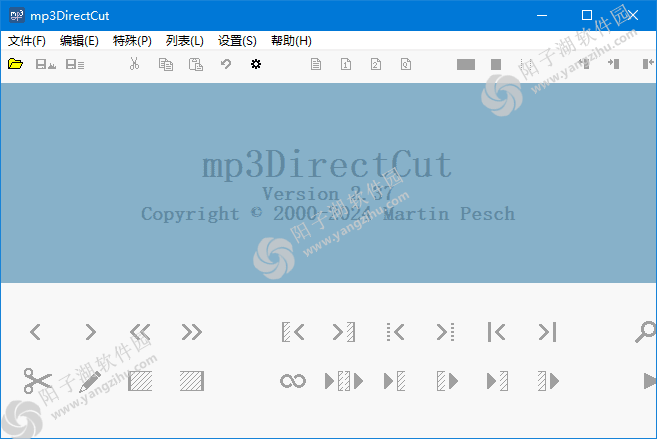Step forward with single right chevron
The width and height of the screenshot is (657, 439).
pos(91,332)
